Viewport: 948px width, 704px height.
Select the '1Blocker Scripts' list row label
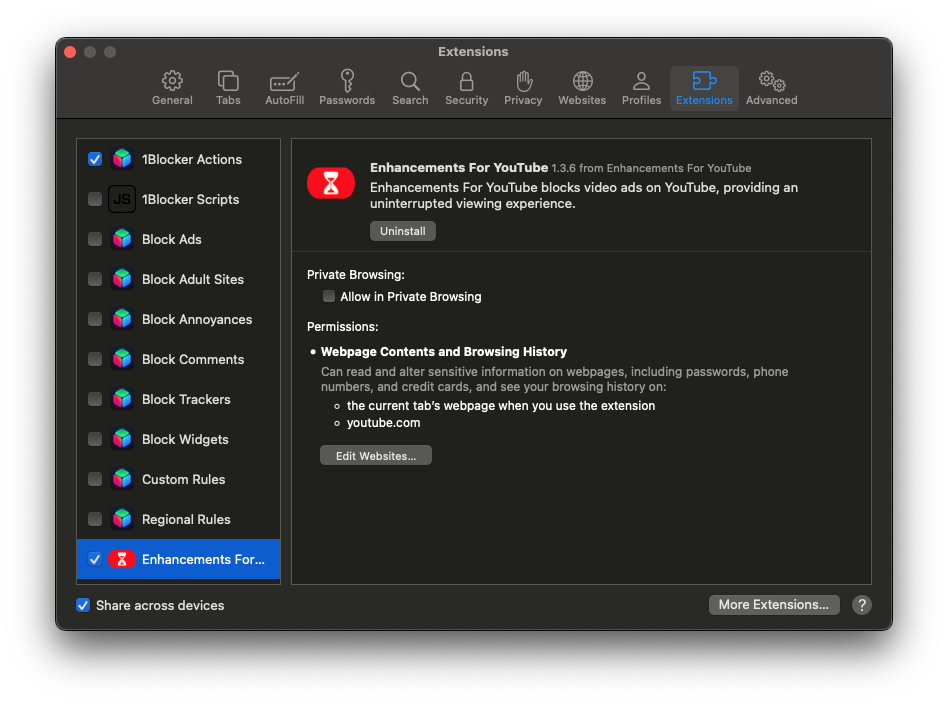click(190, 199)
